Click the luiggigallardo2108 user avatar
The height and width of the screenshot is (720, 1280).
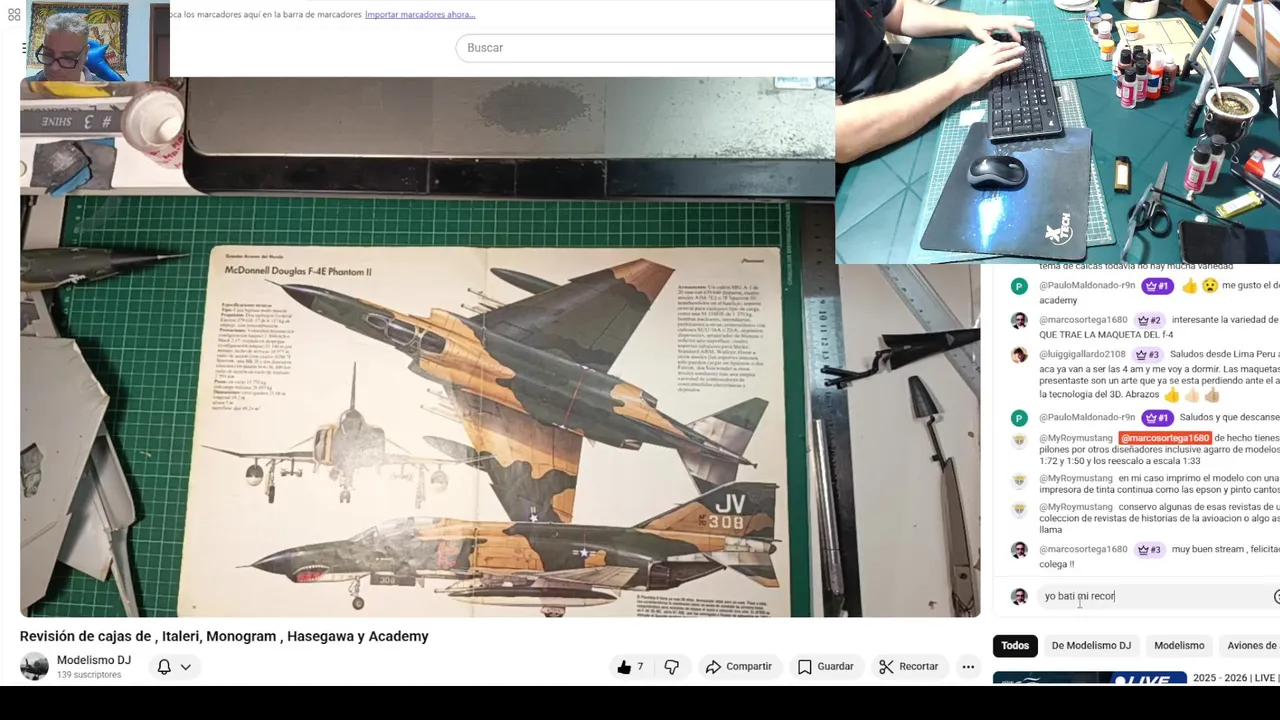(1019, 355)
